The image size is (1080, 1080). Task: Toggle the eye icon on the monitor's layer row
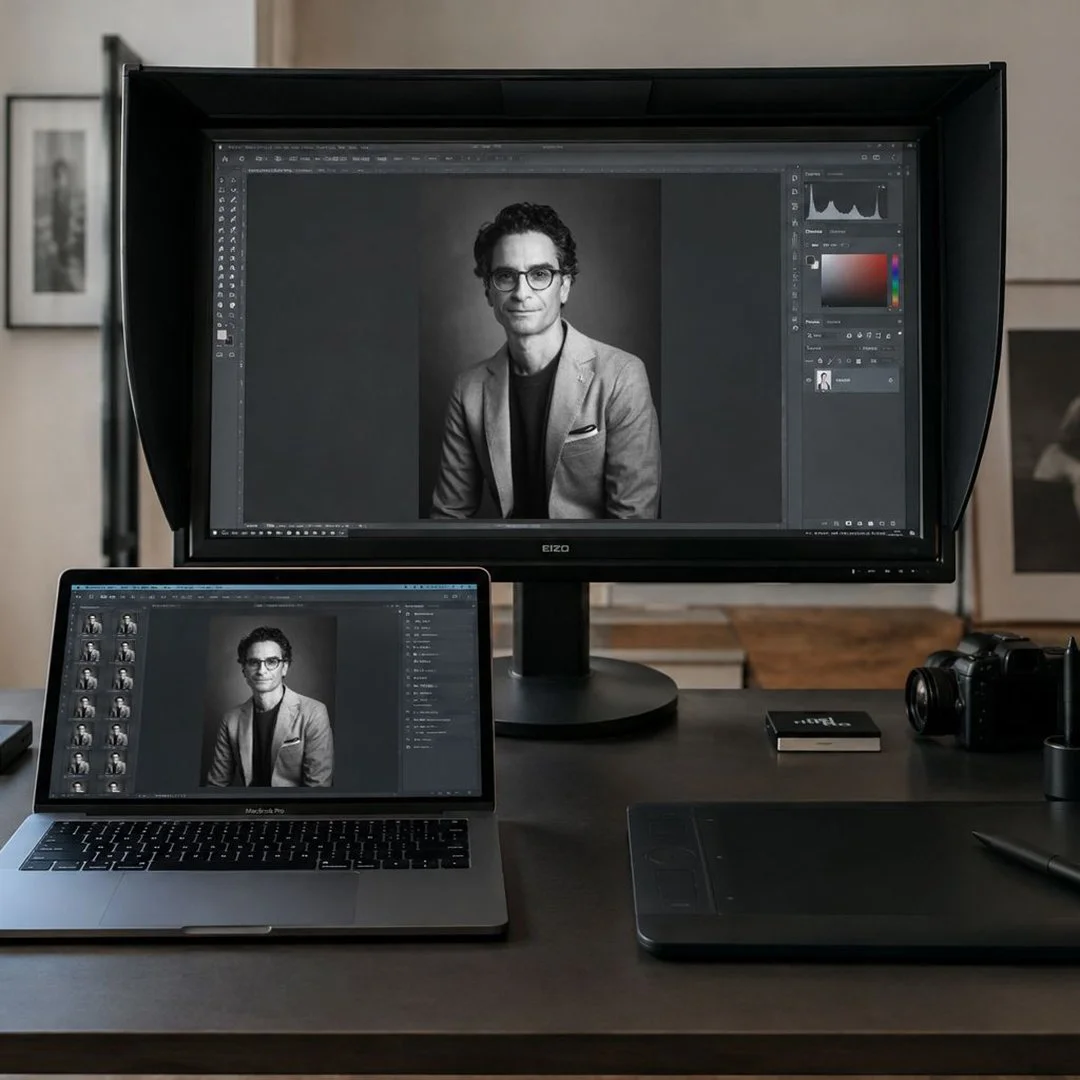(x=809, y=380)
